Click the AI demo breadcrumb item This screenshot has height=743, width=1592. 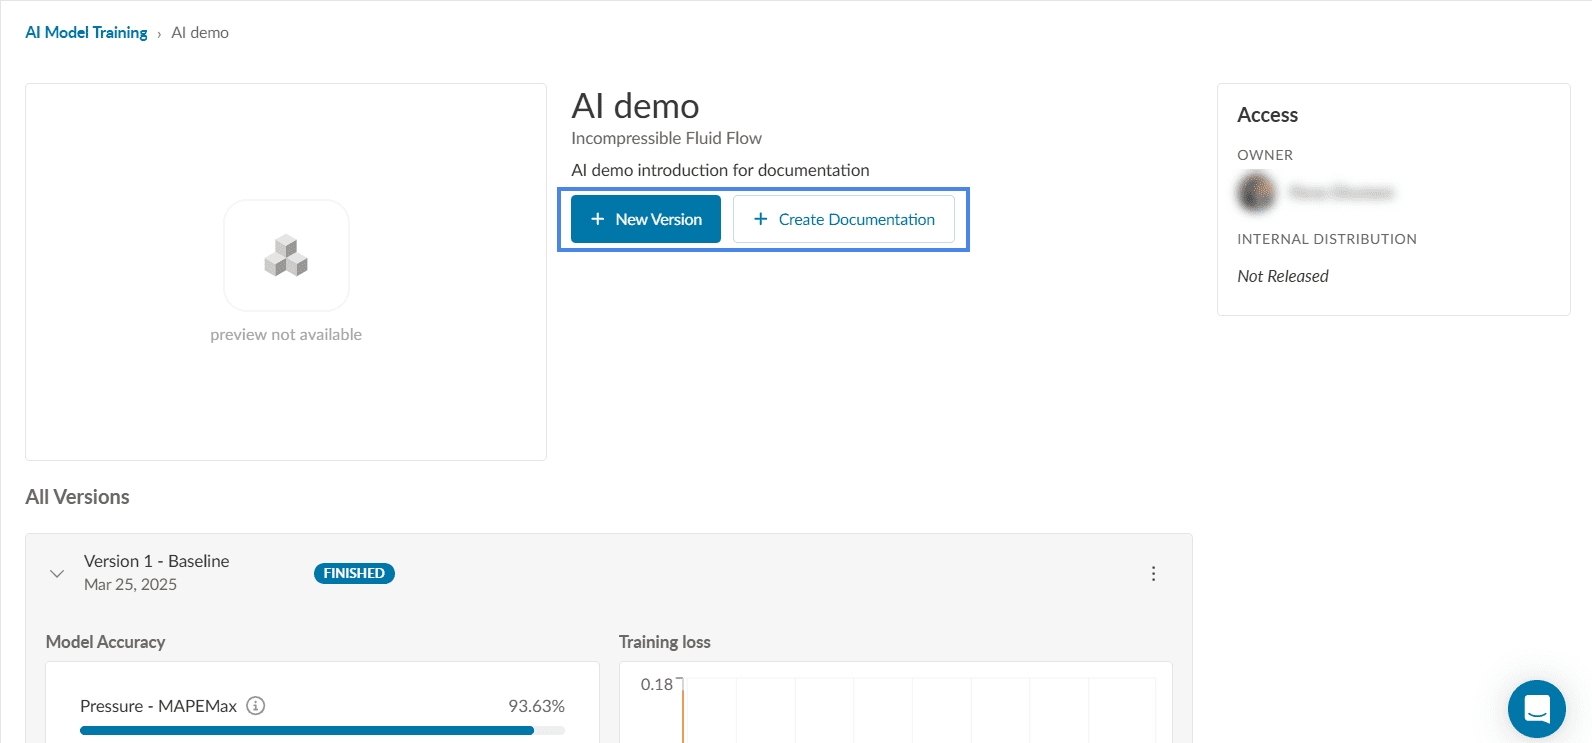coord(200,33)
